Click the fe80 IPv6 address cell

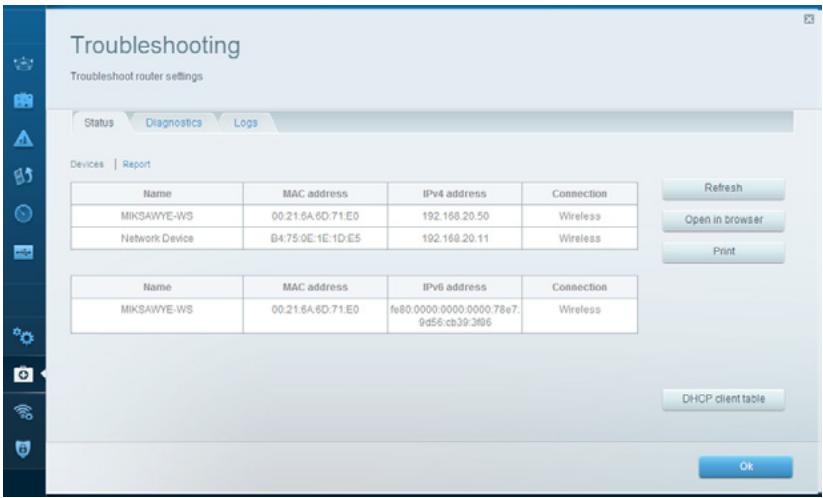click(x=455, y=316)
